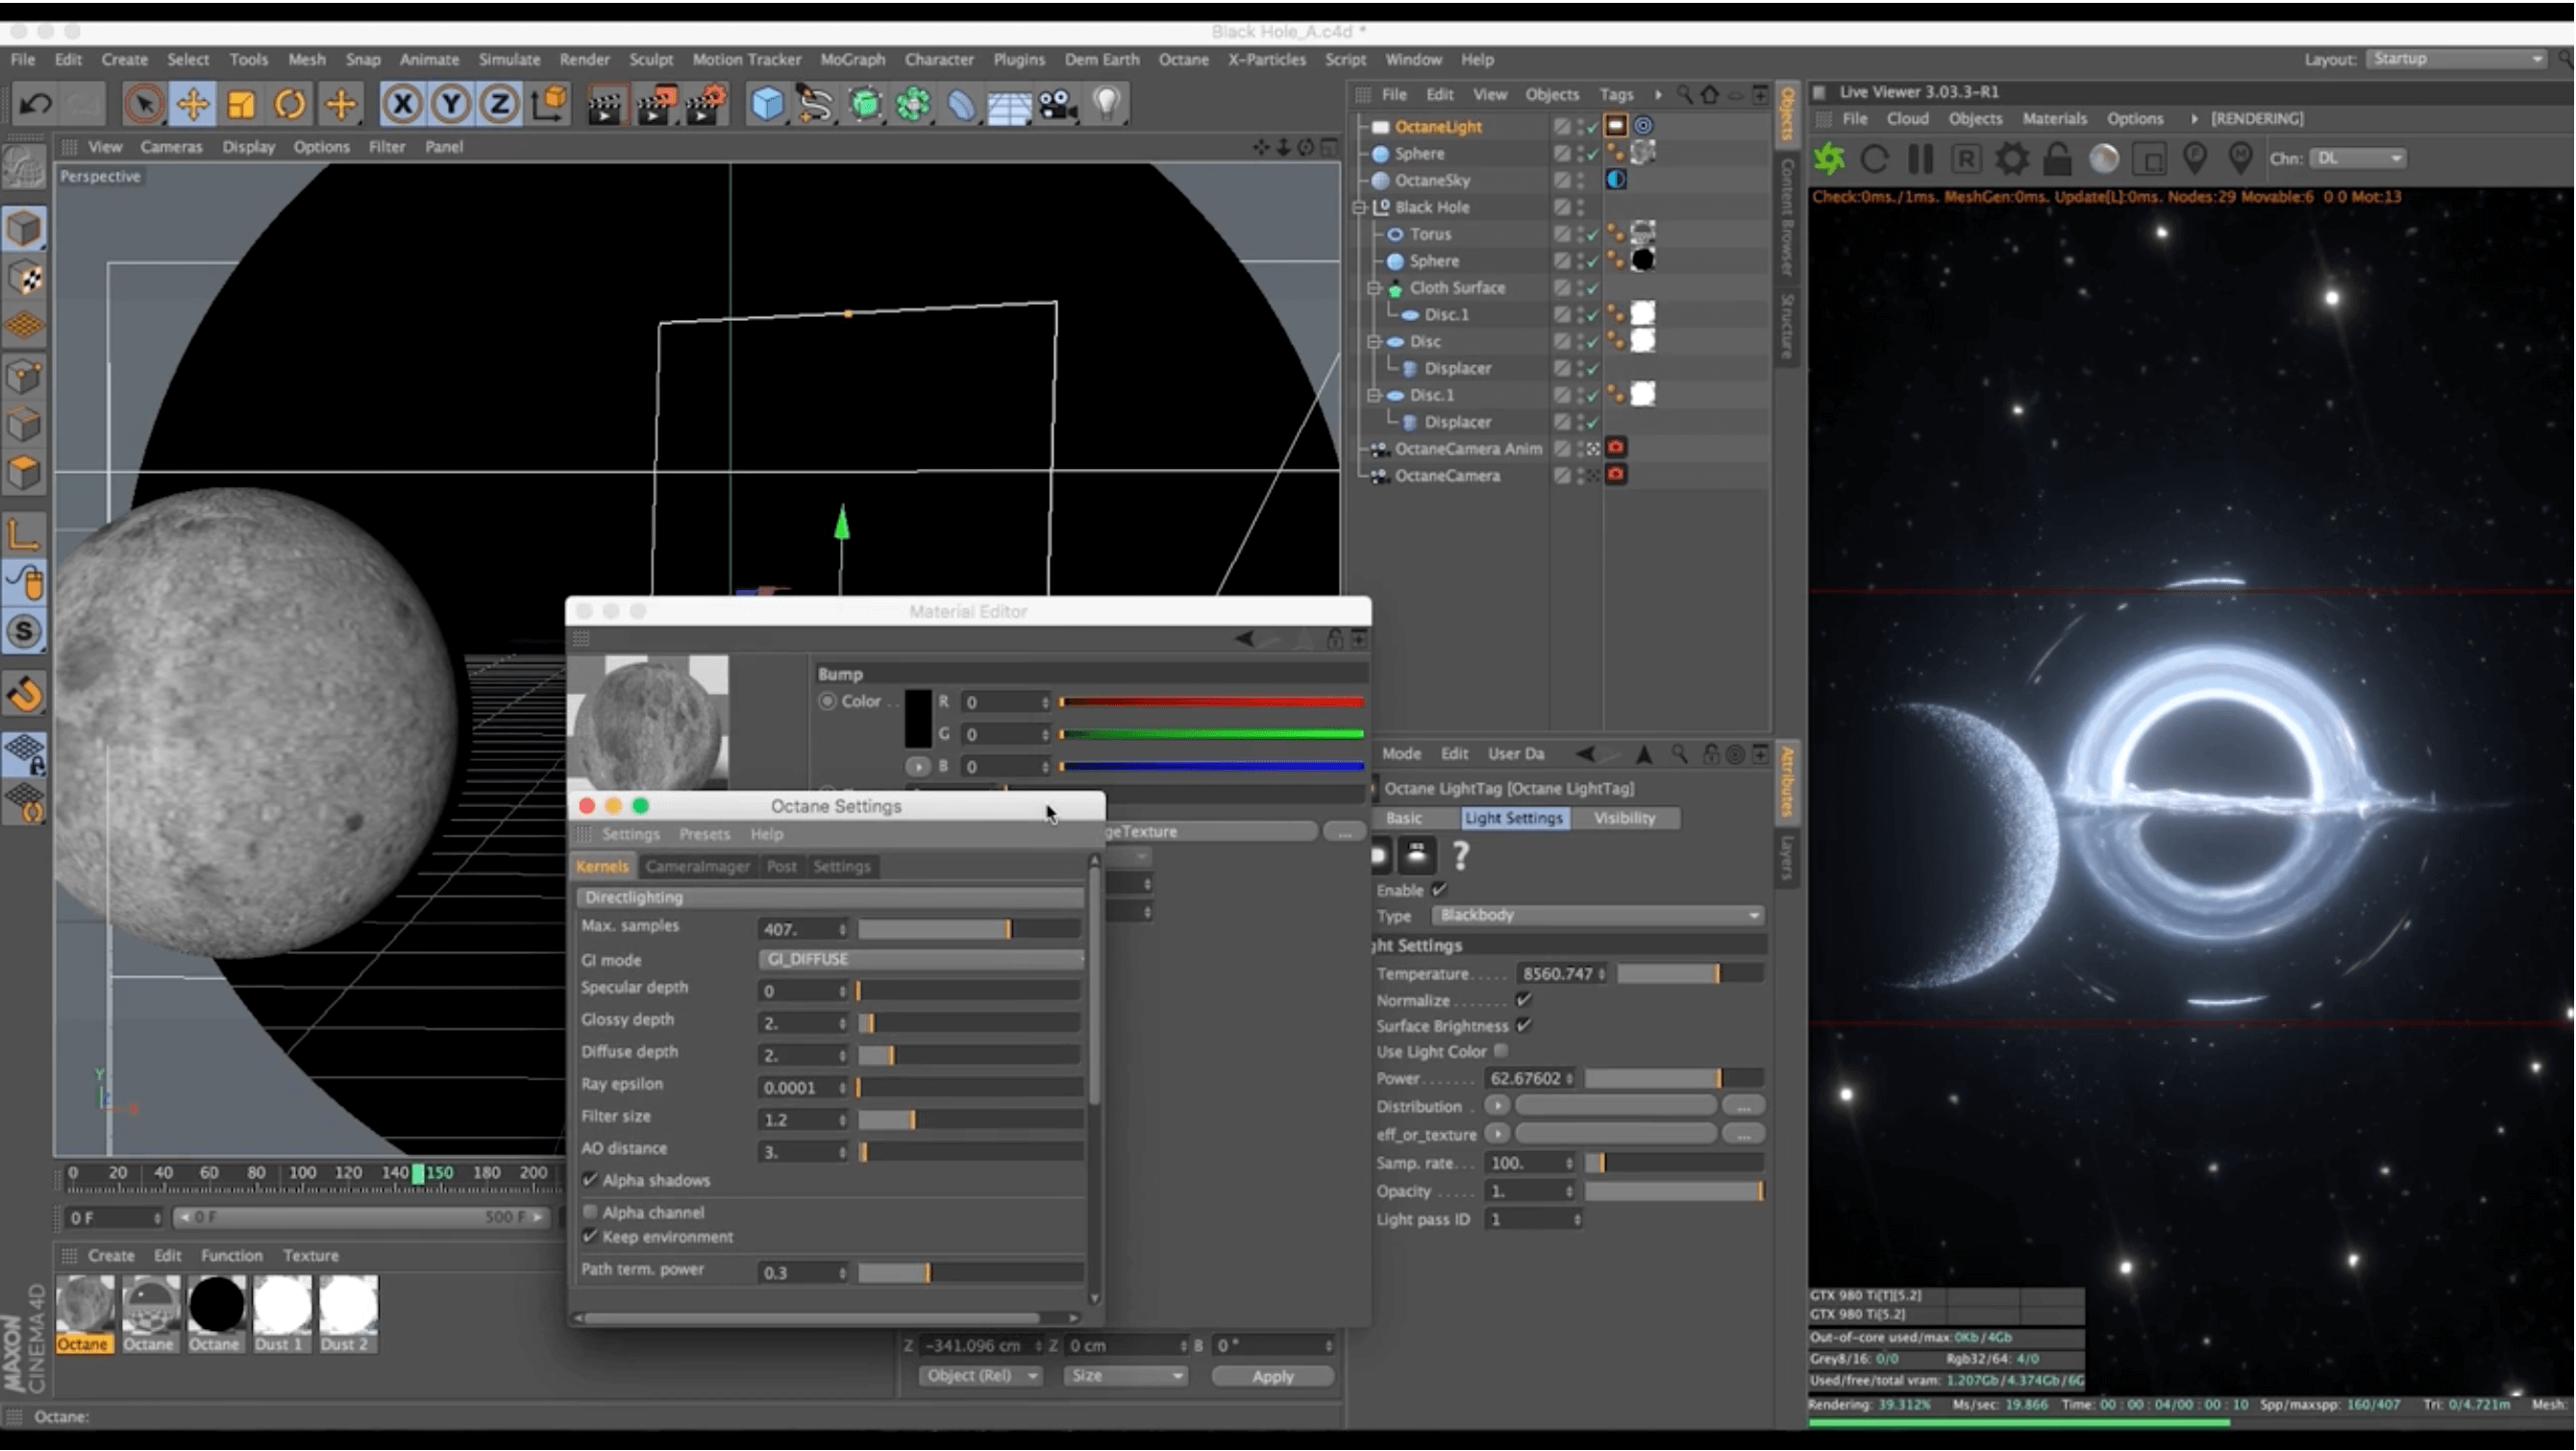Add a Cube primitive object
Screen dimensions: 2576x1451
(x=767, y=104)
